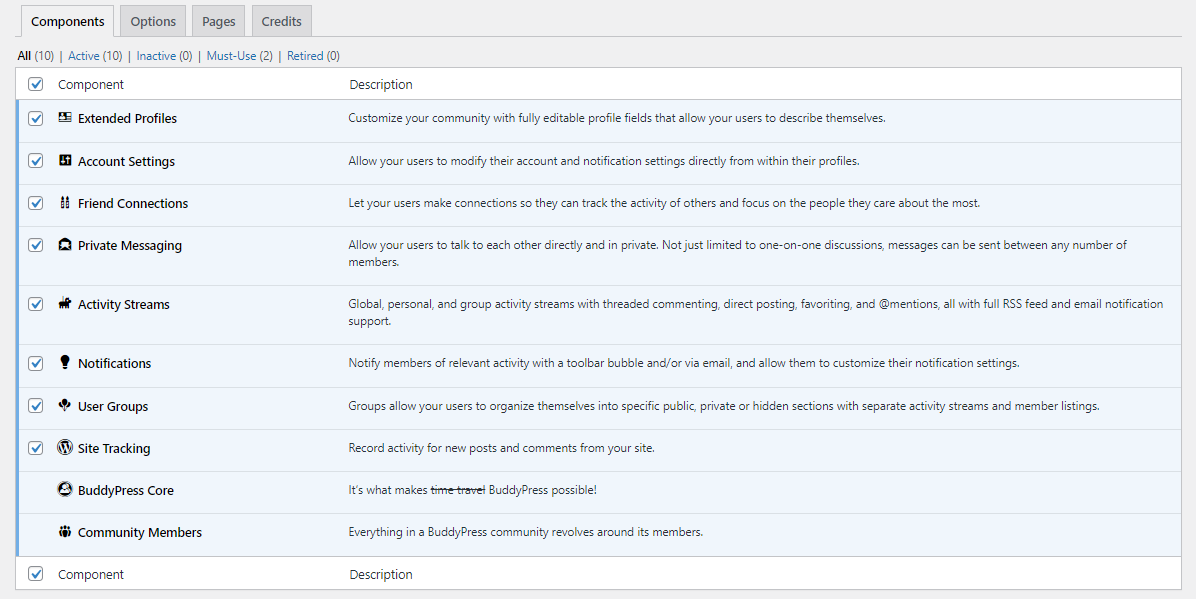Click the Component header in top row
The height and width of the screenshot is (599, 1196).
tap(91, 84)
